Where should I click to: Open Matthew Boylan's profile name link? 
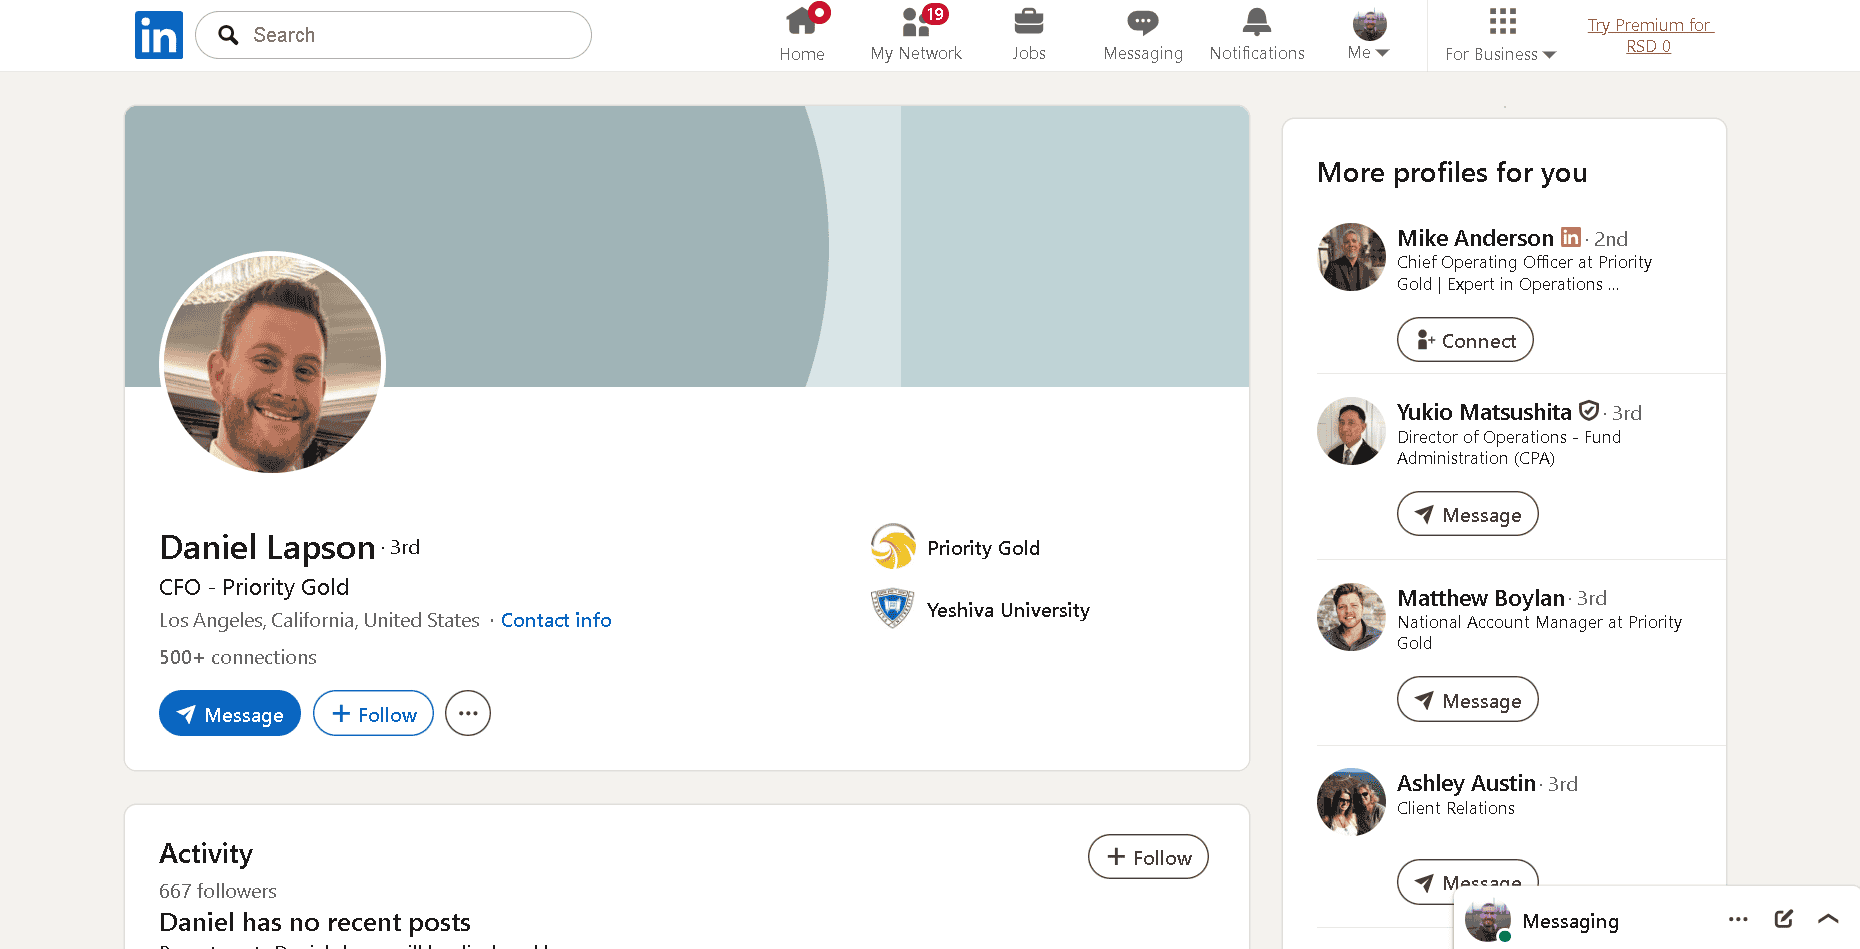(x=1481, y=598)
